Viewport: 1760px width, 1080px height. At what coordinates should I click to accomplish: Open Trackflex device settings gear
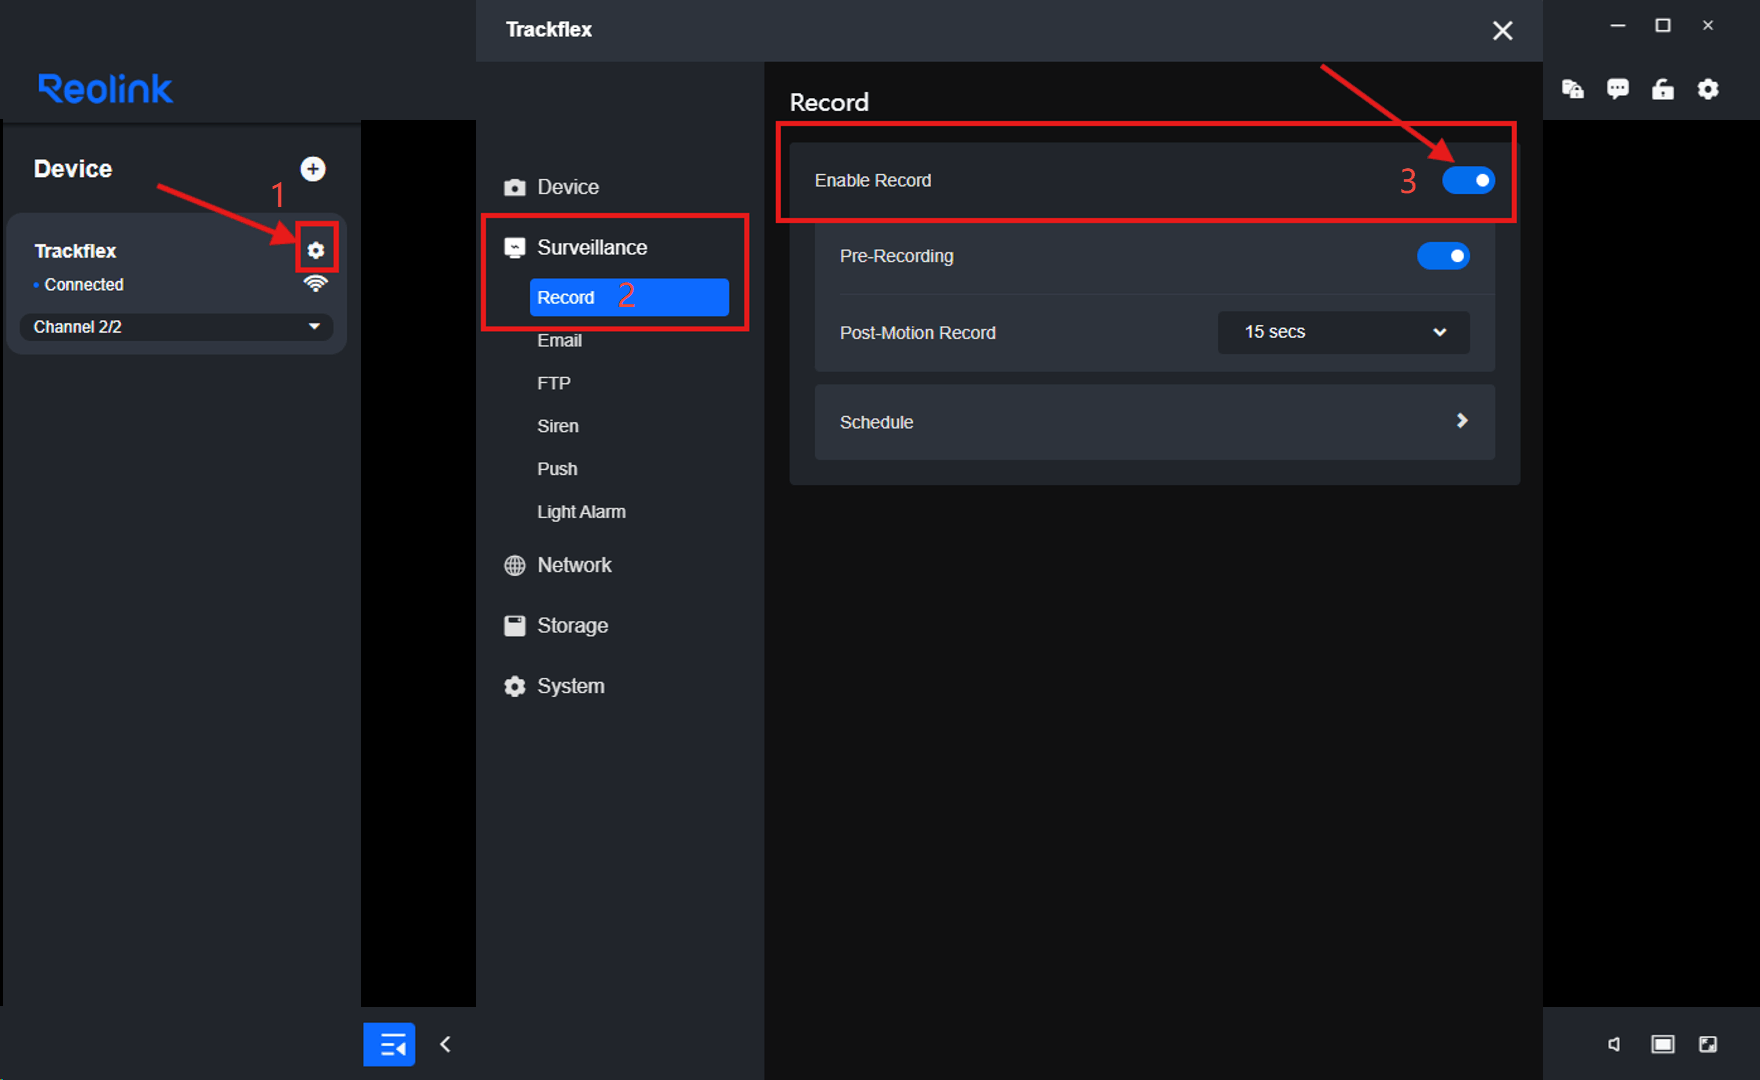pyautogui.click(x=316, y=250)
